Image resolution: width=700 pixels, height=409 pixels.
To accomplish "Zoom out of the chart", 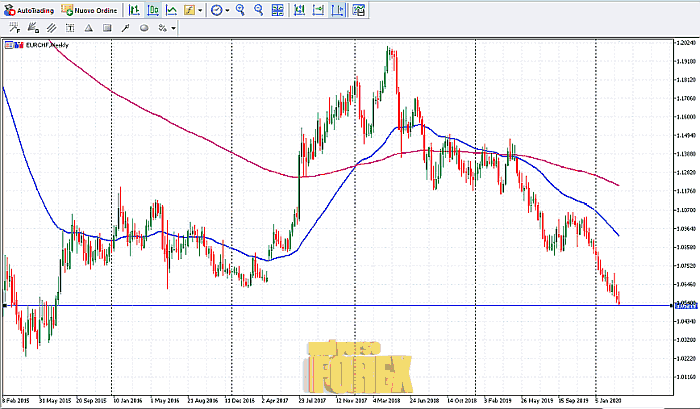I will (x=258, y=10).
